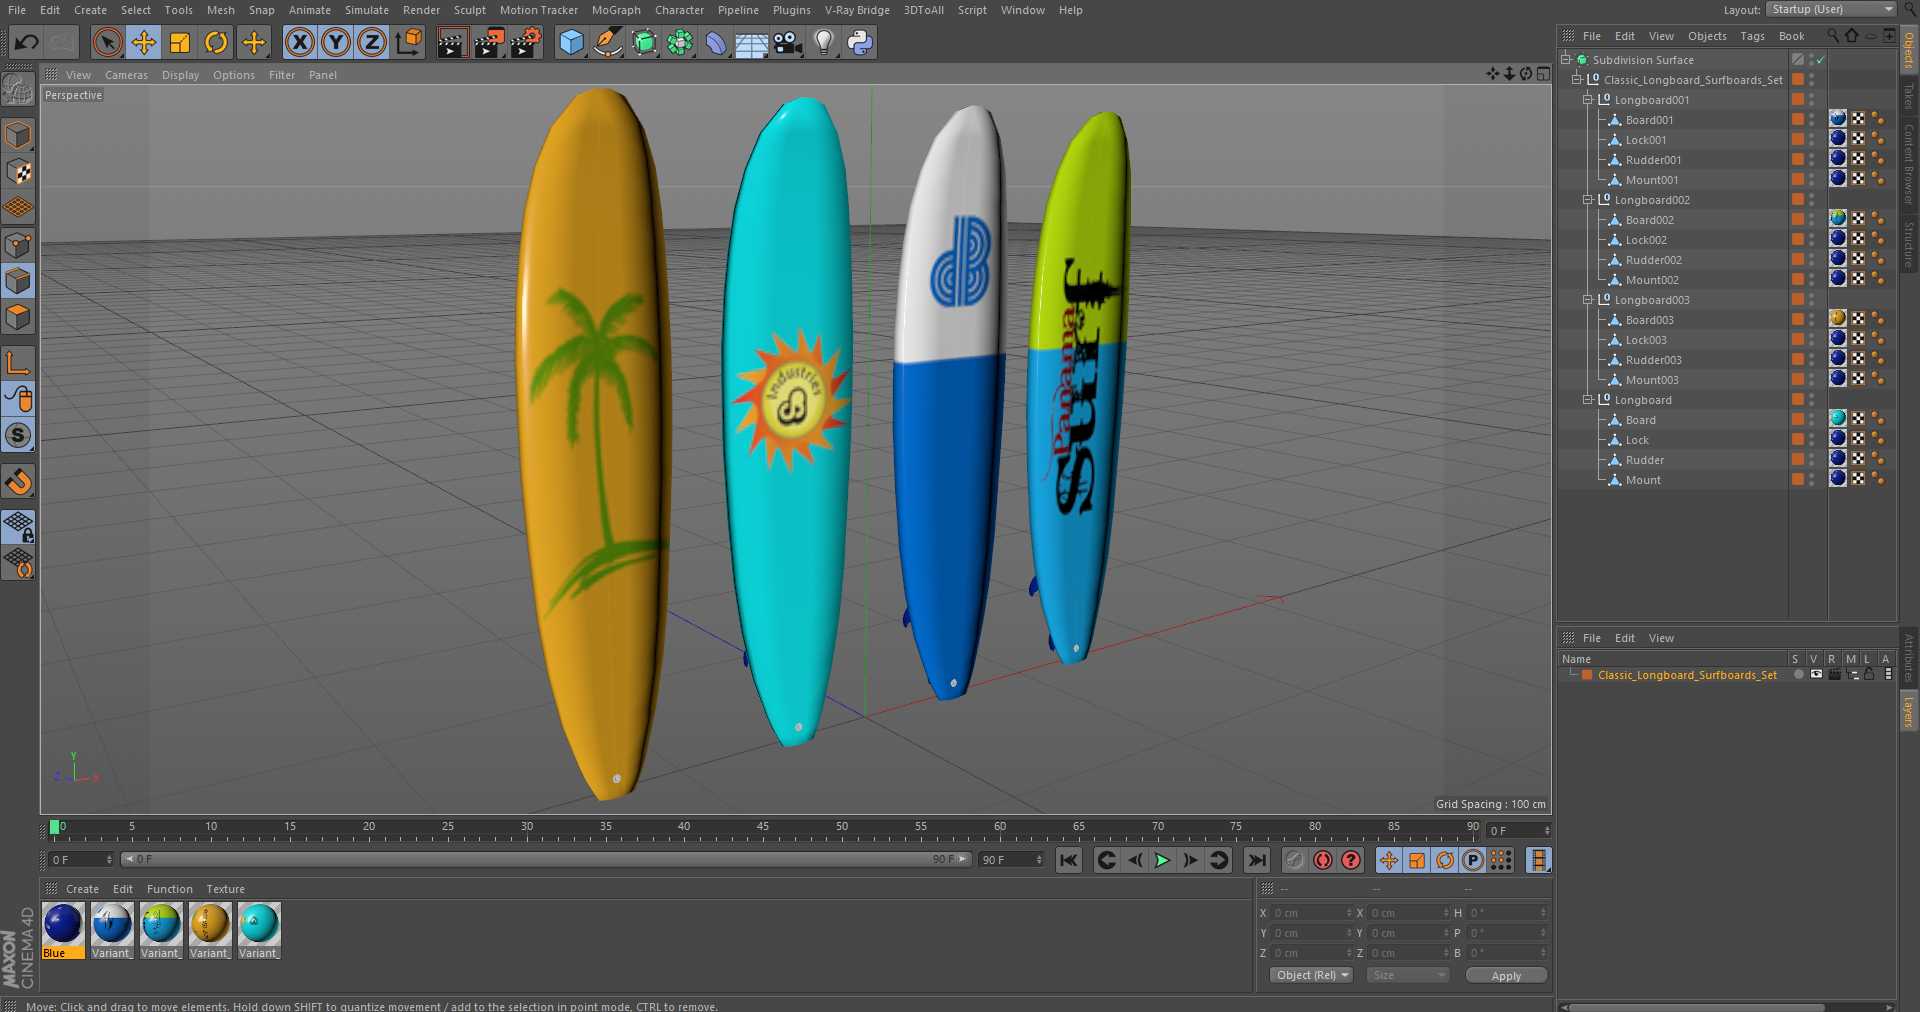The height and width of the screenshot is (1012, 1920).
Task: Go to end of animation
Action: click(x=1257, y=860)
